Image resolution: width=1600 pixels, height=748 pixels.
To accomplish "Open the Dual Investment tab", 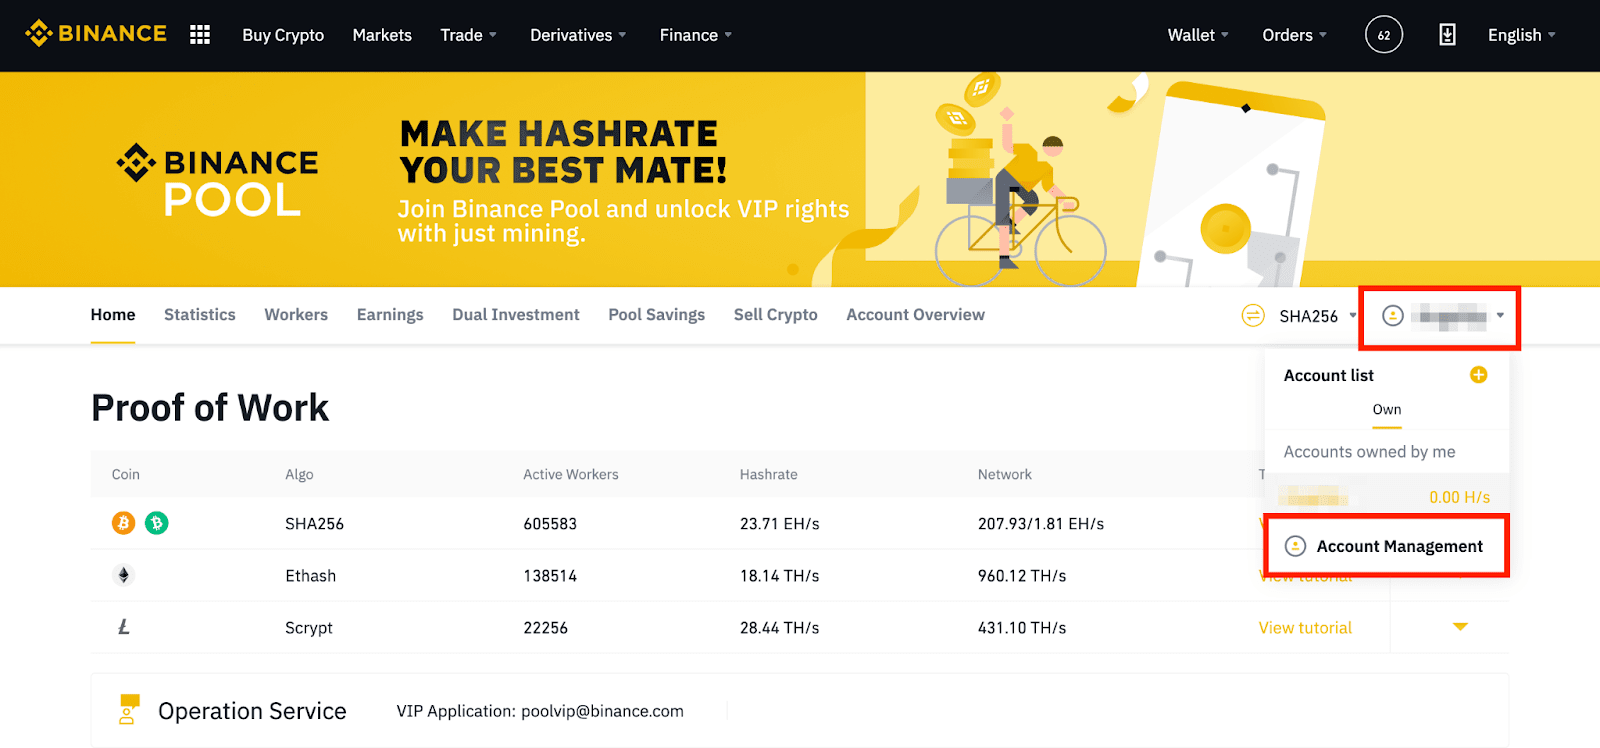I will pos(516,315).
